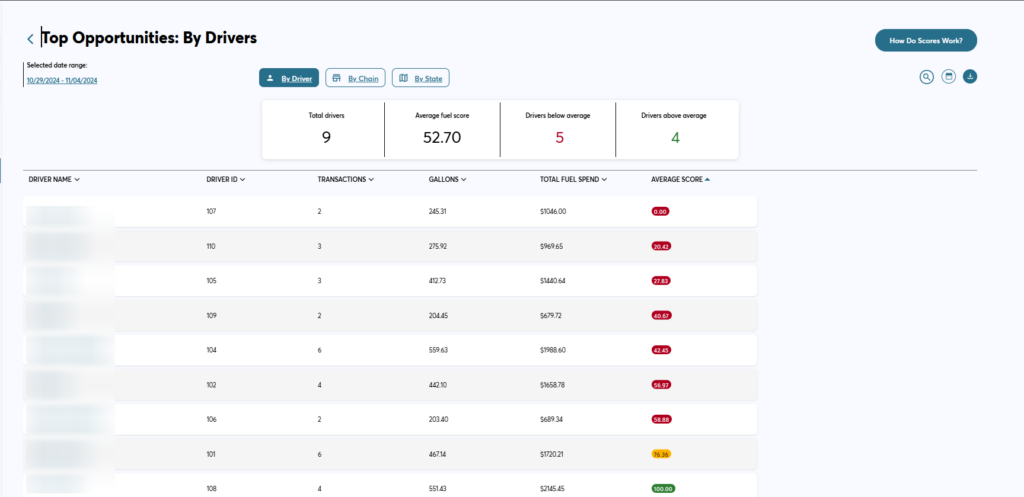
Task: Click fuel spend value $2145.45
Action: [553, 489]
